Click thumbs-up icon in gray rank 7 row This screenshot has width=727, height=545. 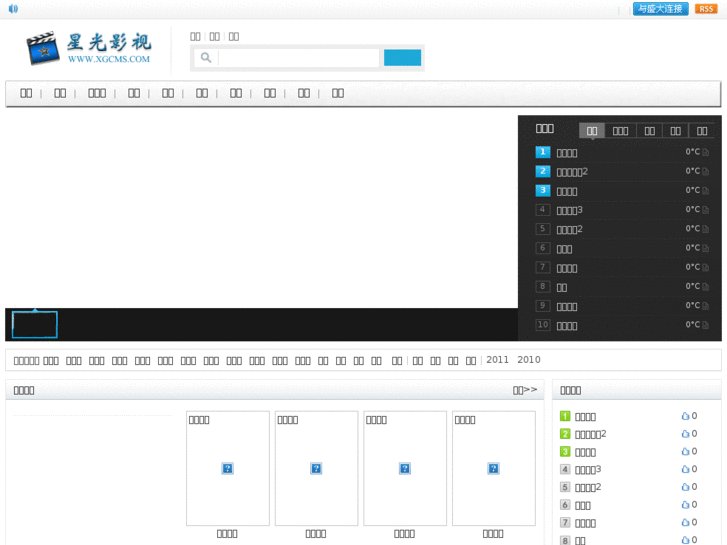pyautogui.click(x=685, y=522)
